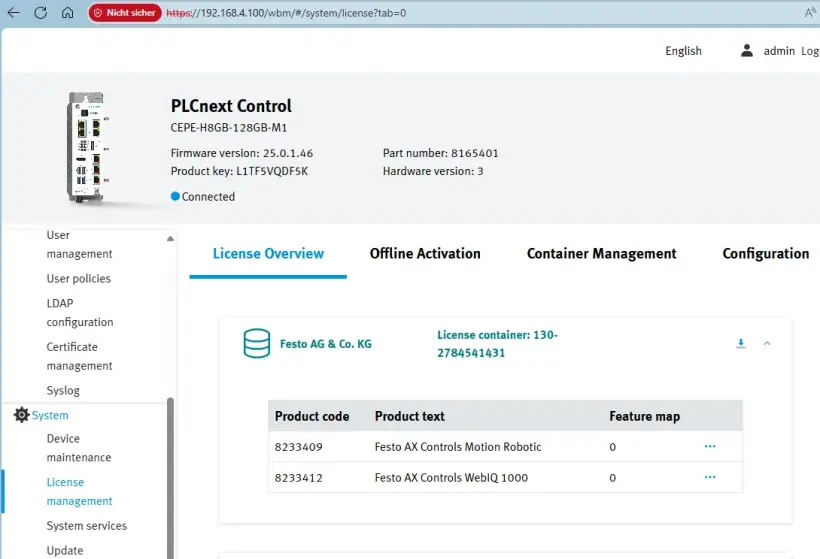This screenshot has width=820, height=559.
Task: Open User management in sidebar
Action: coord(79,244)
